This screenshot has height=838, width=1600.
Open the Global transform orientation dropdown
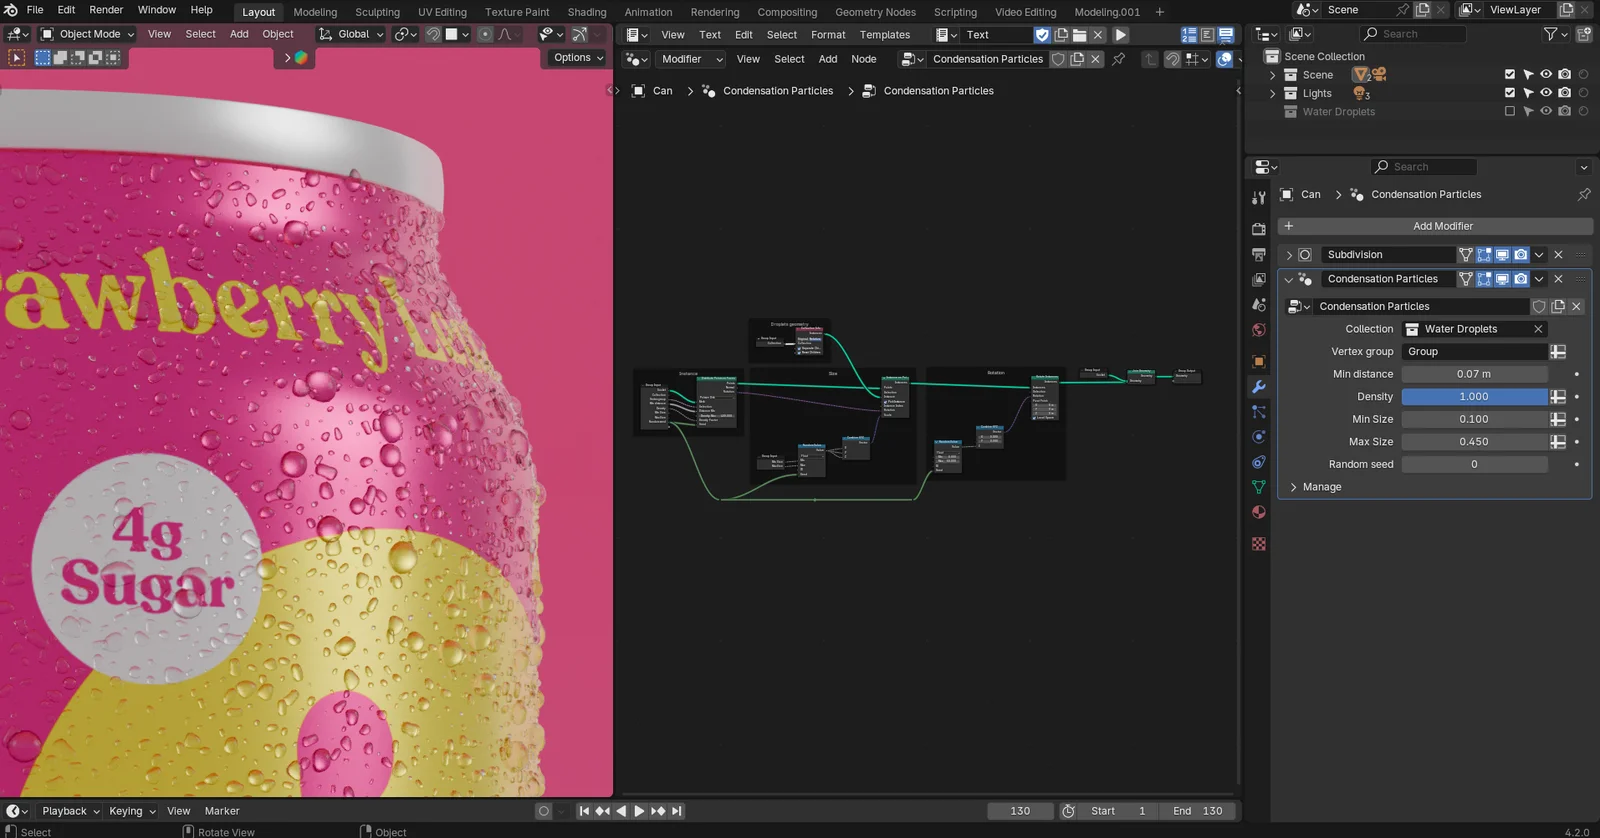352,34
